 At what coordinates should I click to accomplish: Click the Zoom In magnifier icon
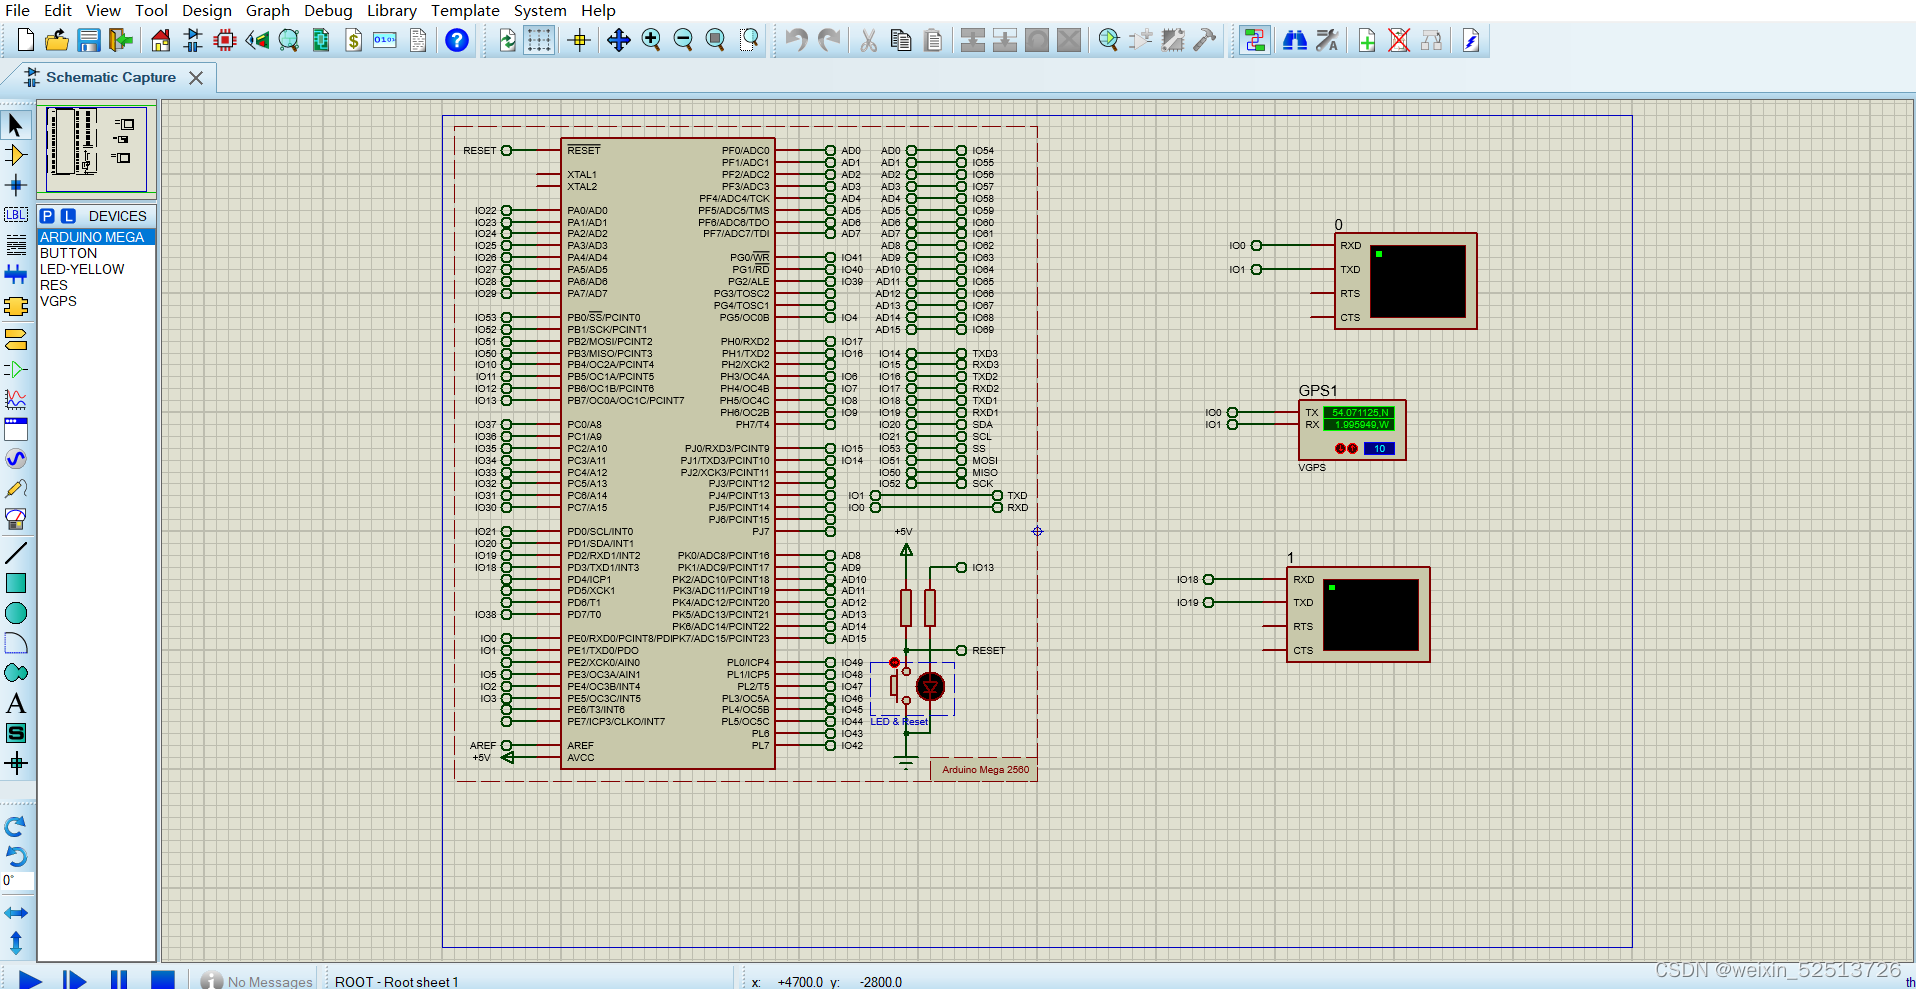pyautogui.click(x=651, y=40)
